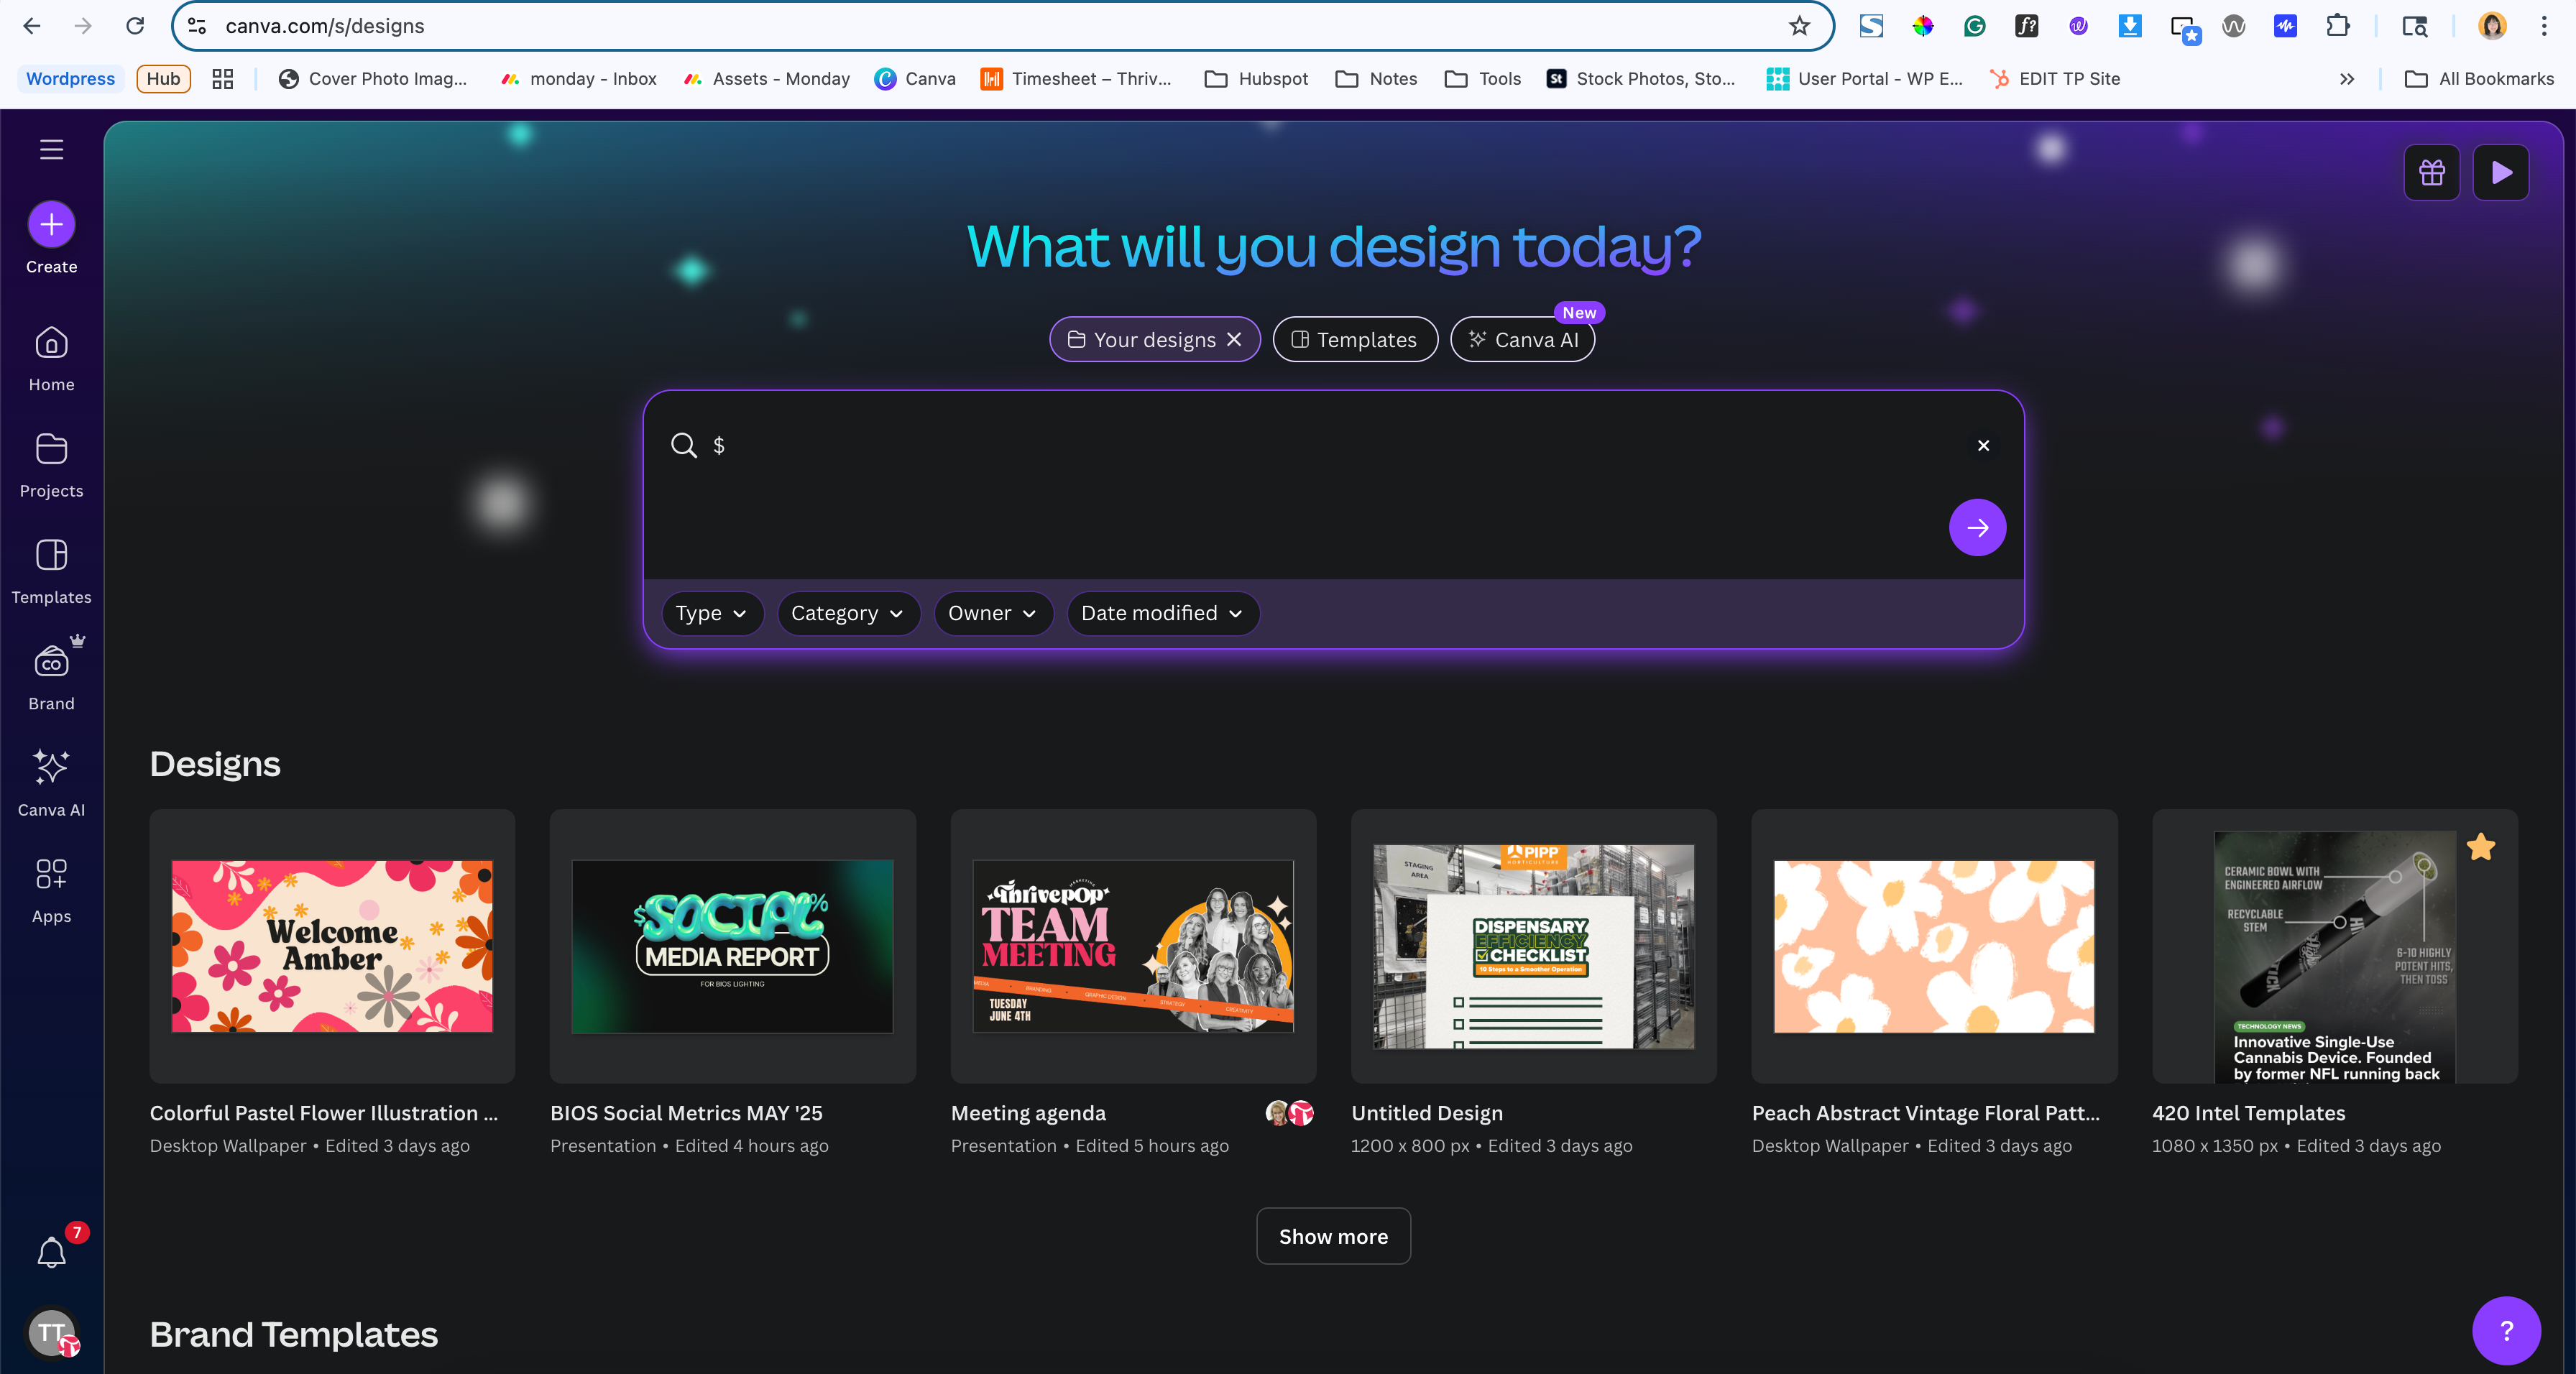Open the Hub bookmark
The image size is (2576, 1374).
163,79
